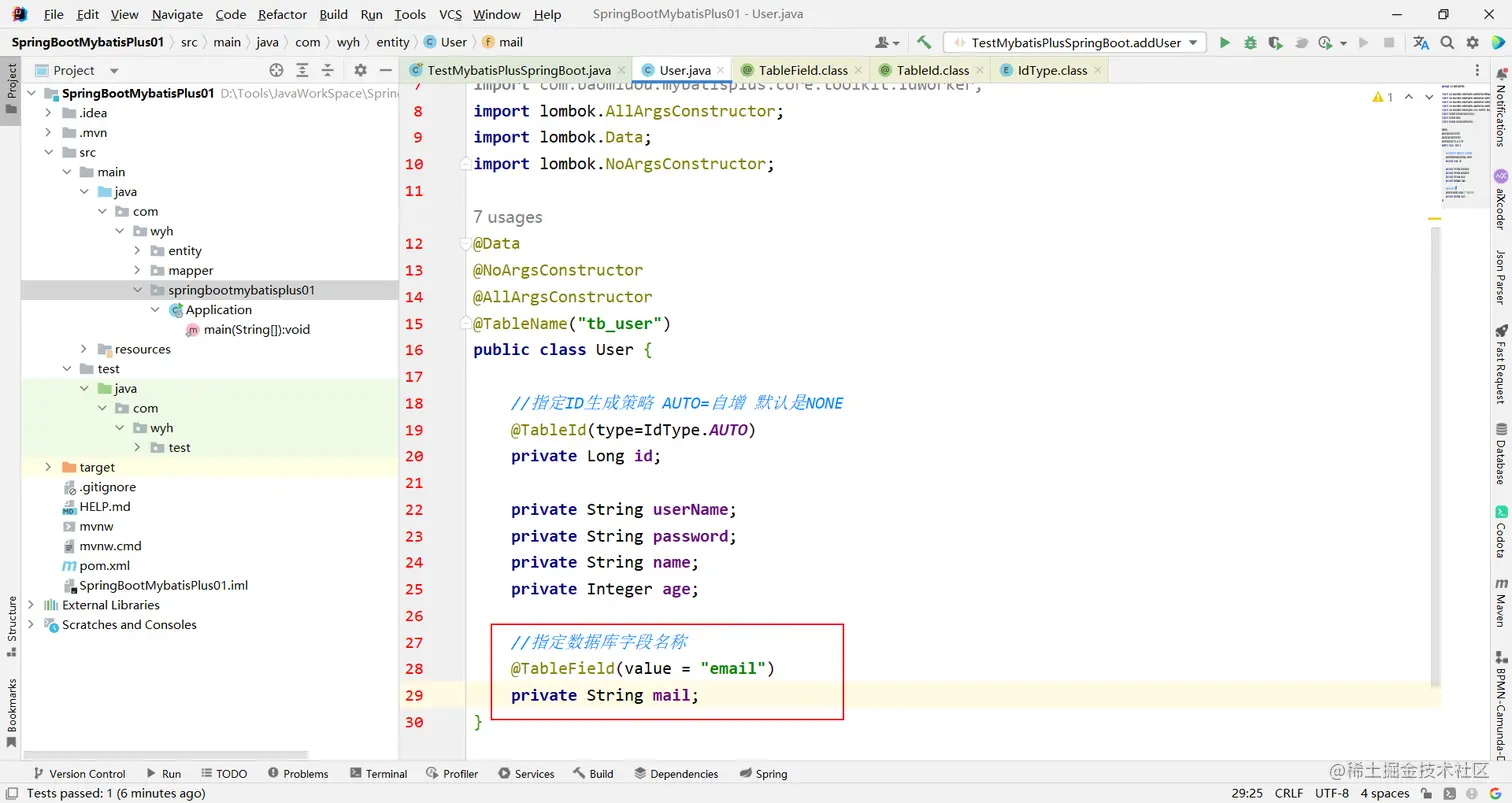Open the Services tool window

[x=526, y=773]
